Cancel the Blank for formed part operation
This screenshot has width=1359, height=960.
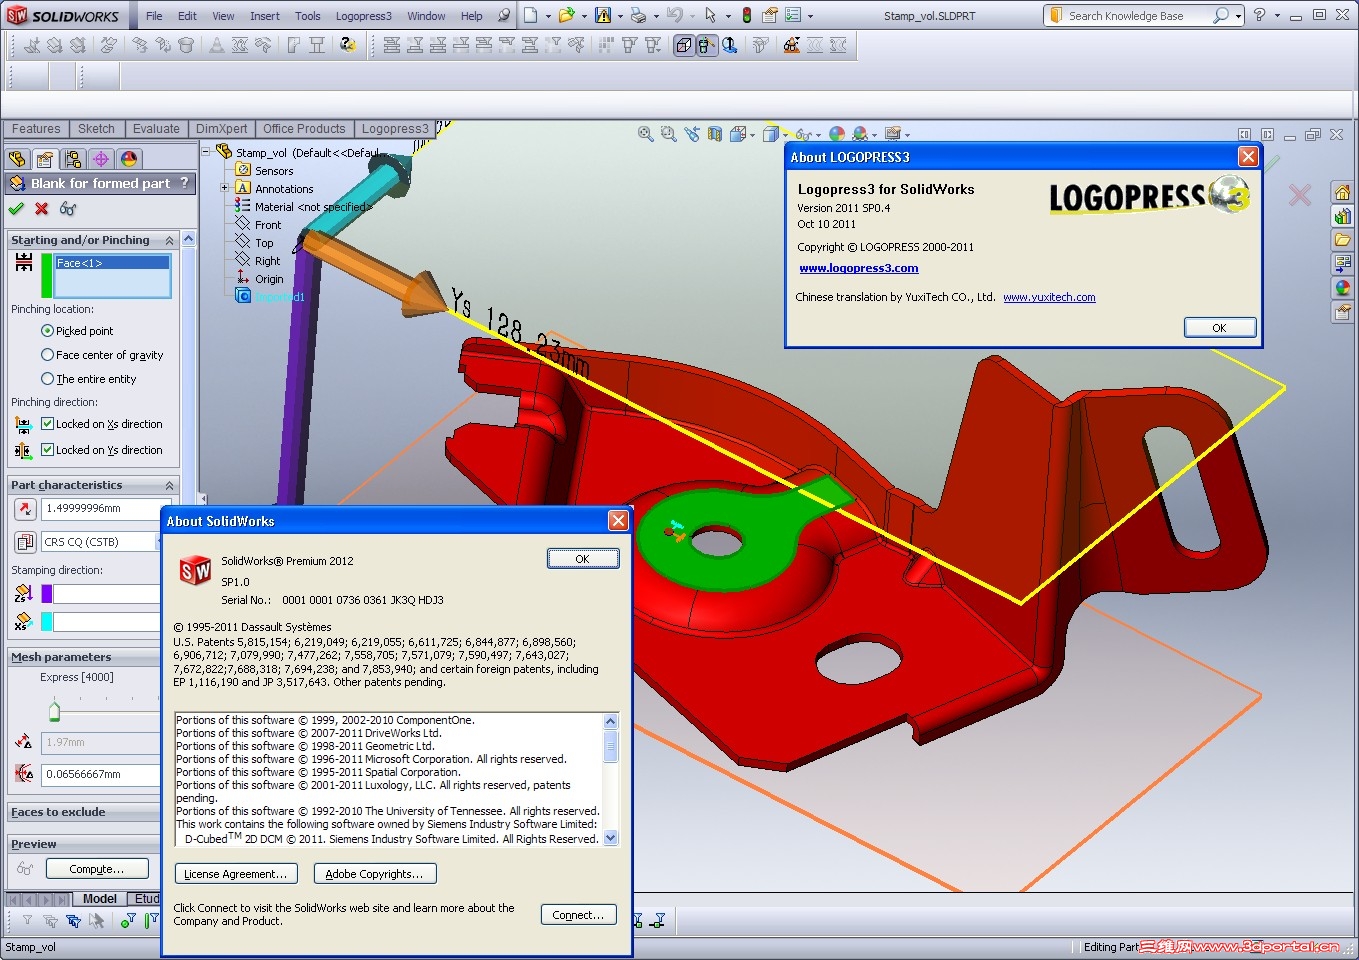pos(41,208)
